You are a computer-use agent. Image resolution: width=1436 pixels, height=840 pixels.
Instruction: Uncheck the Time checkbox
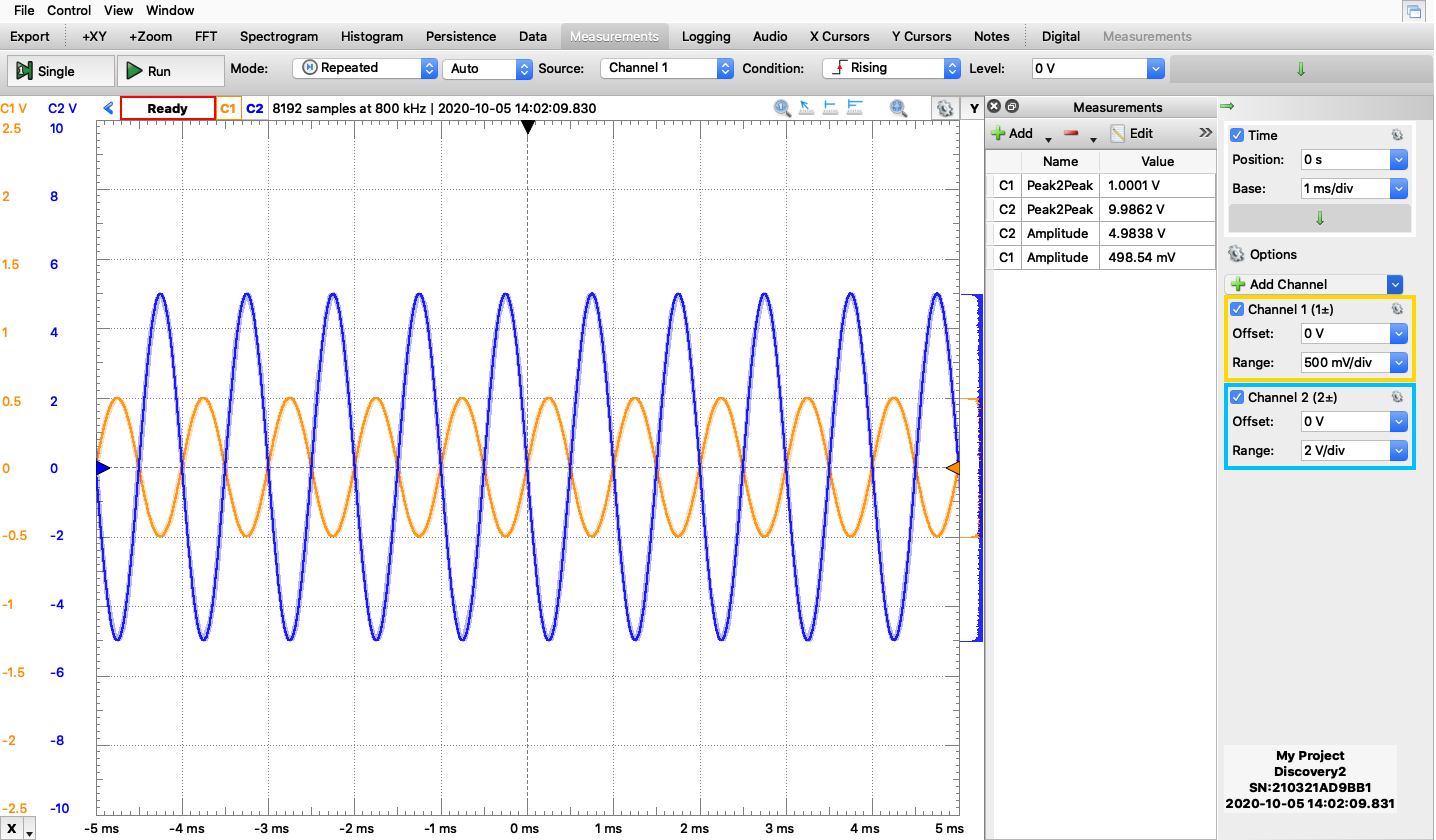pyautogui.click(x=1237, y=135)
